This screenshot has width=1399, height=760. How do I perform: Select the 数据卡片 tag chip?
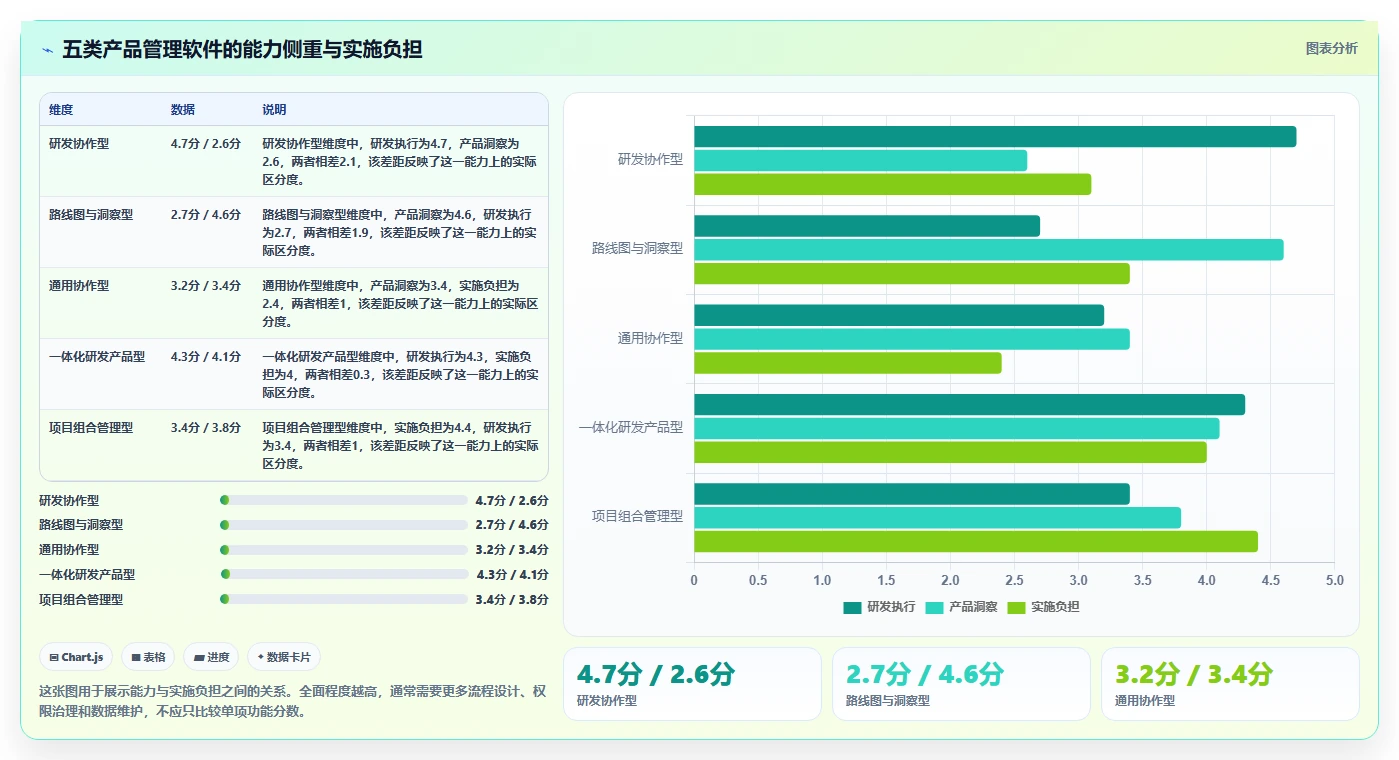284,657
